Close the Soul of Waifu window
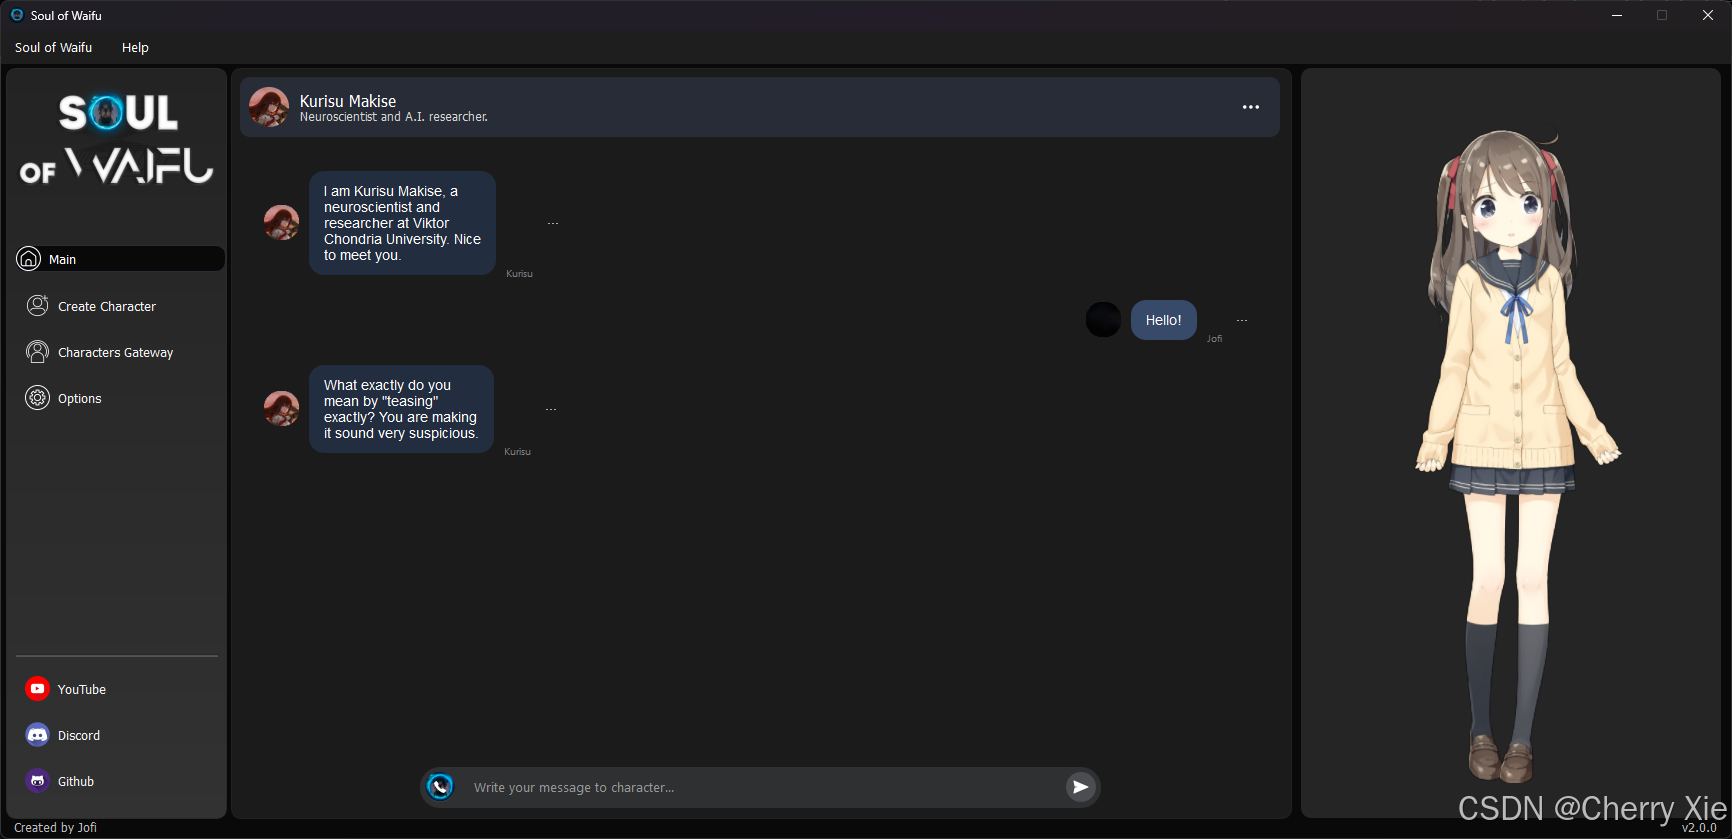 tap(1708, 15)
